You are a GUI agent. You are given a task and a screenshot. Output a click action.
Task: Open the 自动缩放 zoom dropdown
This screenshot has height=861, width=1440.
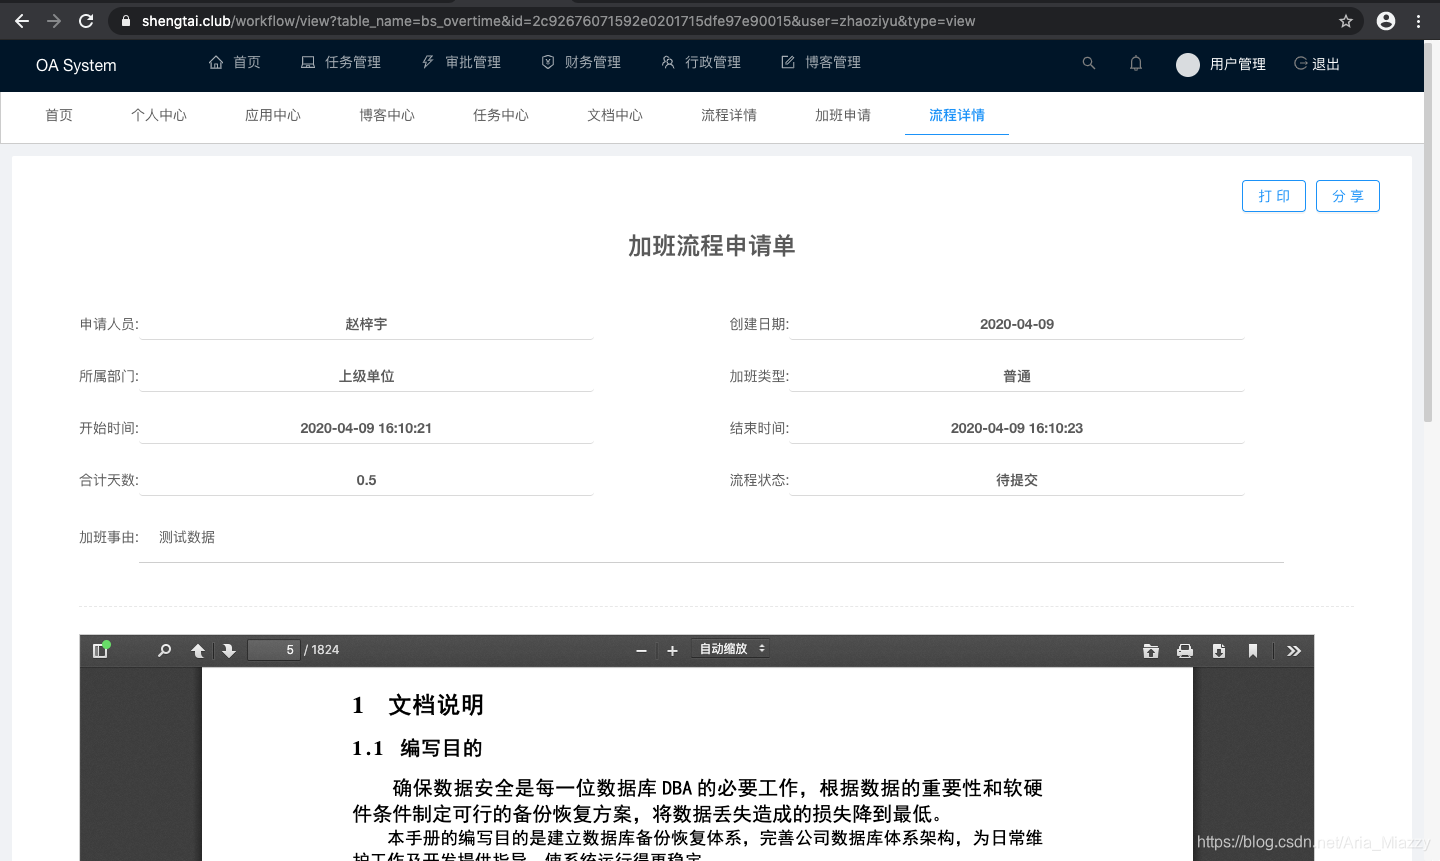(731, 649)
